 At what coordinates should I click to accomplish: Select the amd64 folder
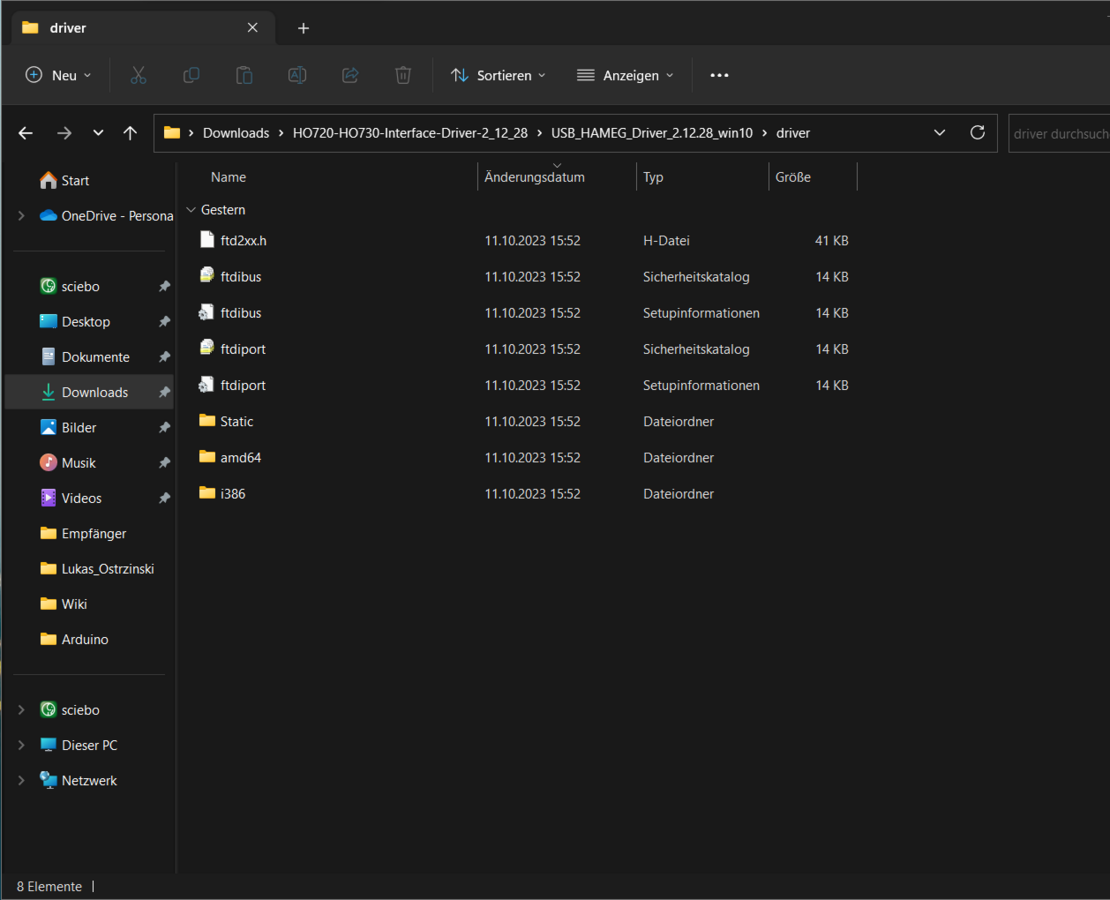240,457
